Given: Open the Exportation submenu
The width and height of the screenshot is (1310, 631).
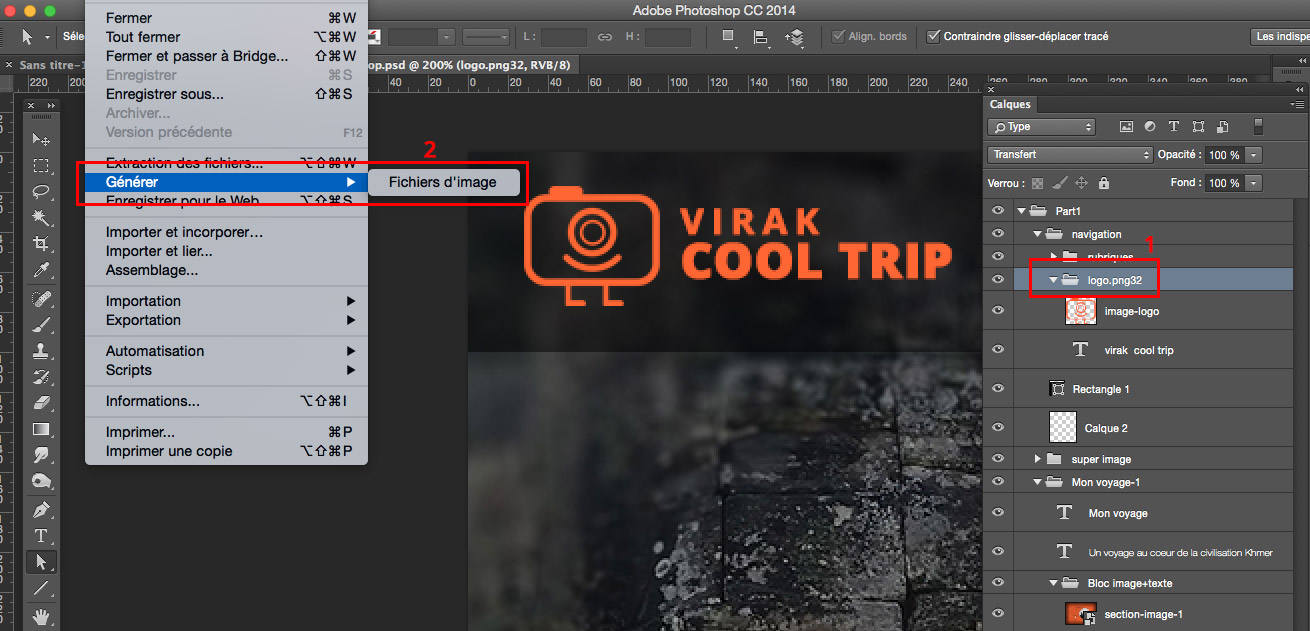Looking at the screenshot, I should click(227, 320).
